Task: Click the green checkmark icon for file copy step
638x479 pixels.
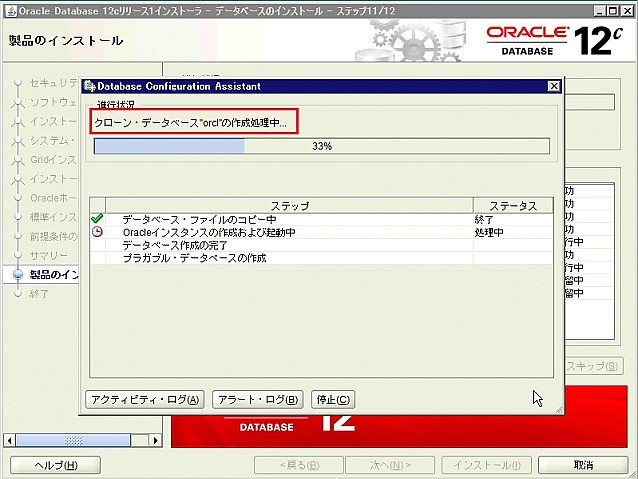Action: pyautogui.click(x=97, y=219)
